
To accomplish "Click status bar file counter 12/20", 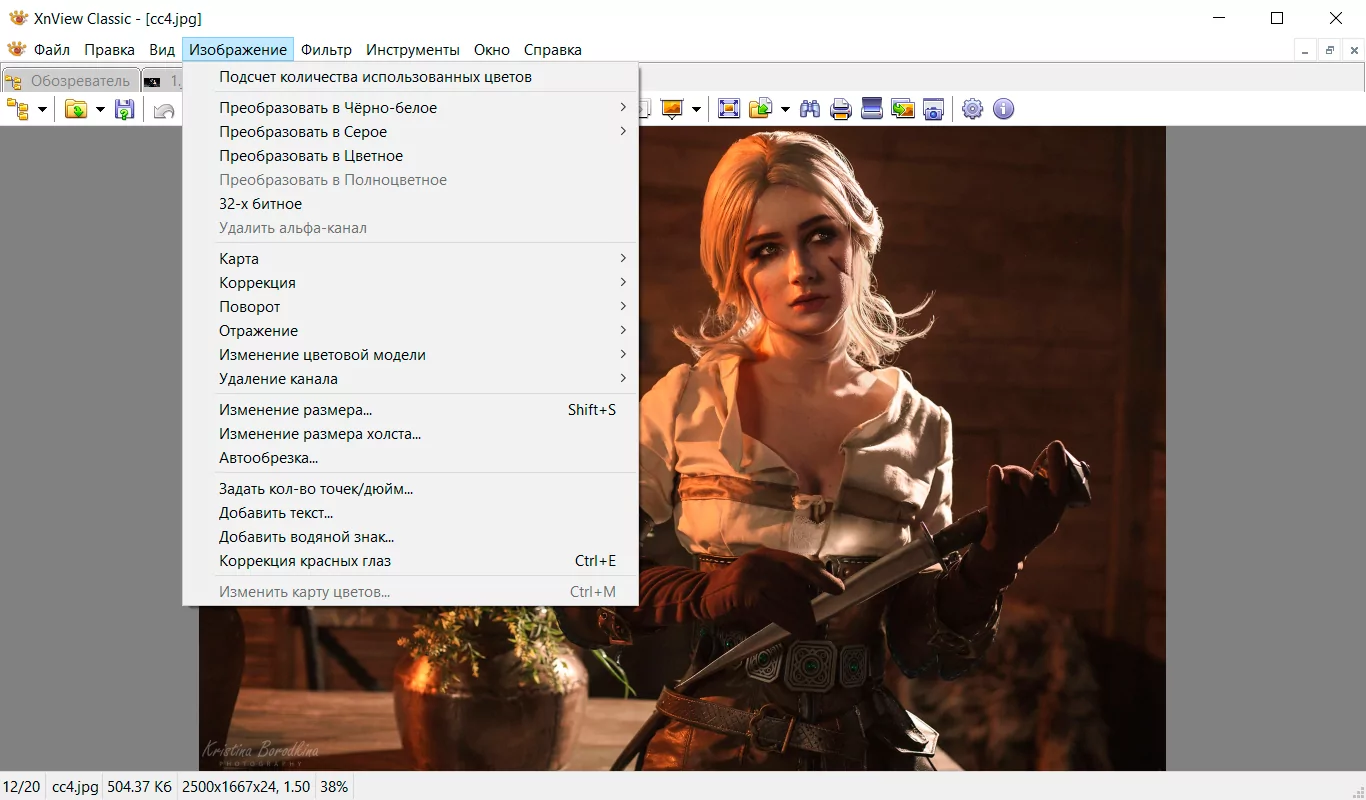I will coord(21,787).
